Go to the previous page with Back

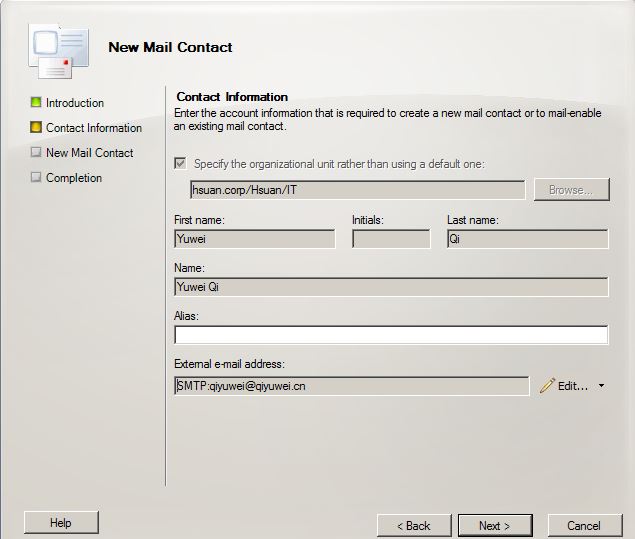(x=414, y=526)
